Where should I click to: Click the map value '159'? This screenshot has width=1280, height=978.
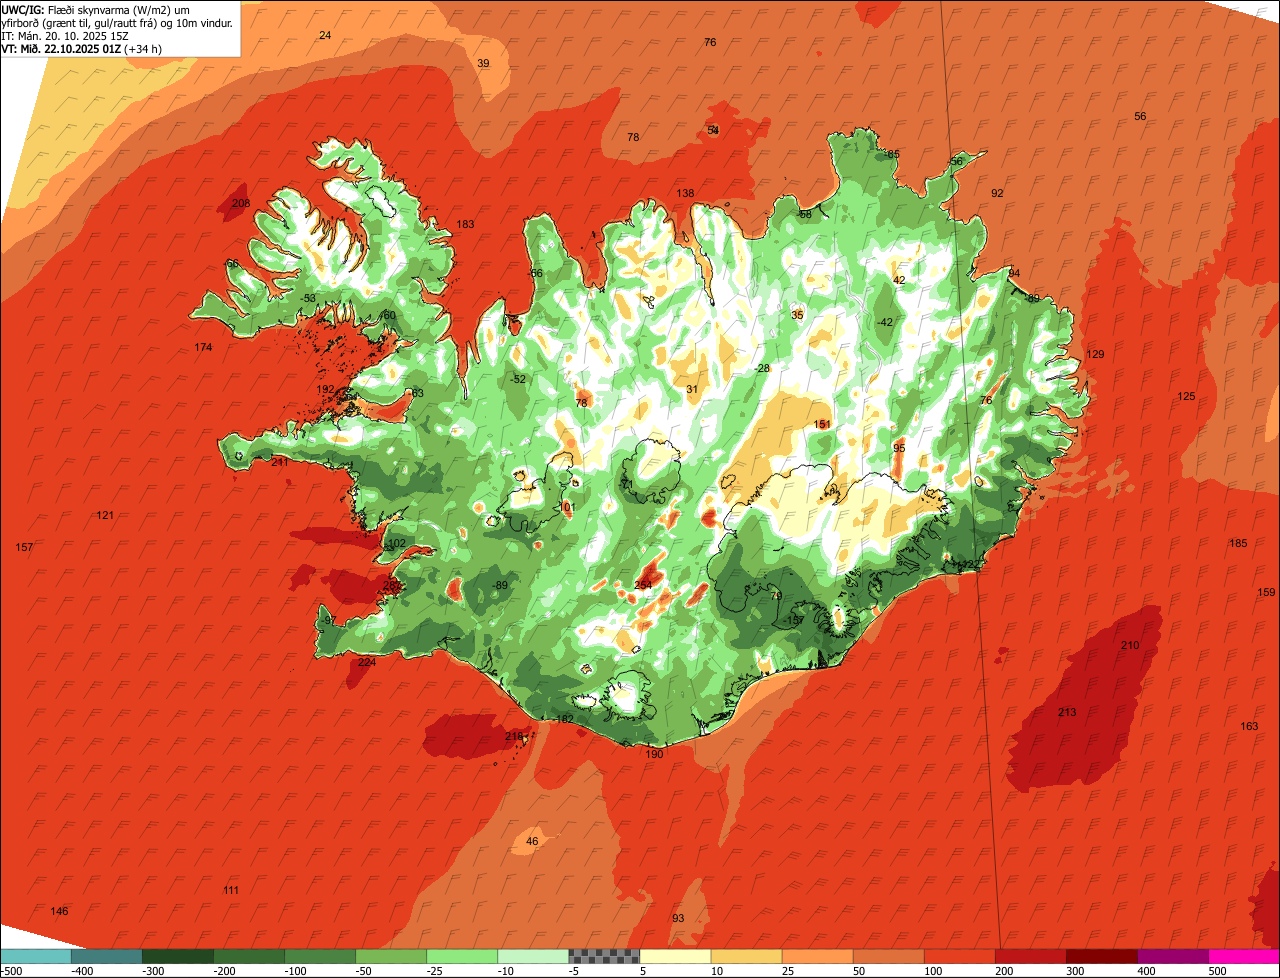pyautogui.click(x=1266, y=592)
